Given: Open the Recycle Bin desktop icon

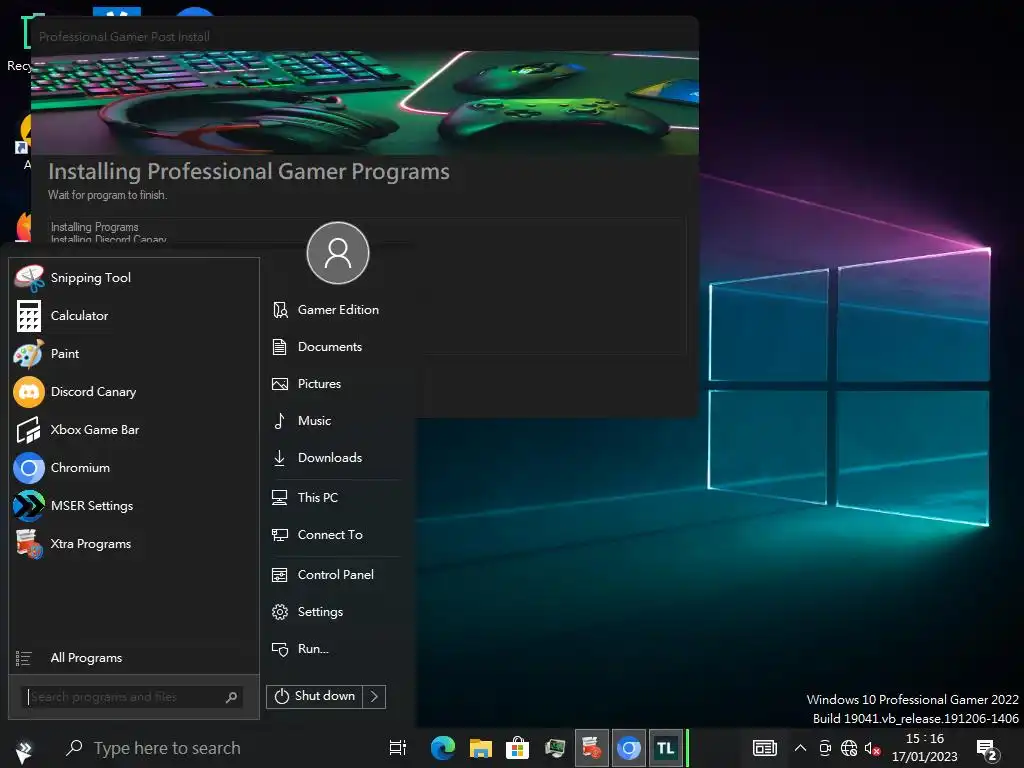Looking at the screenshot, I should point(20,42).
